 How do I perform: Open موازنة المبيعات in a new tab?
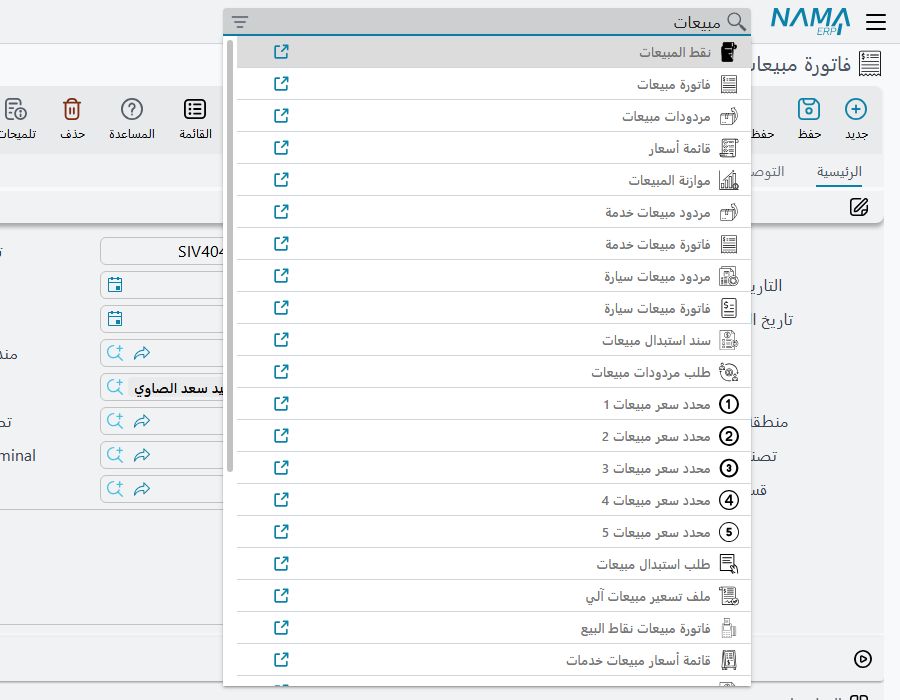click(281, 180)
